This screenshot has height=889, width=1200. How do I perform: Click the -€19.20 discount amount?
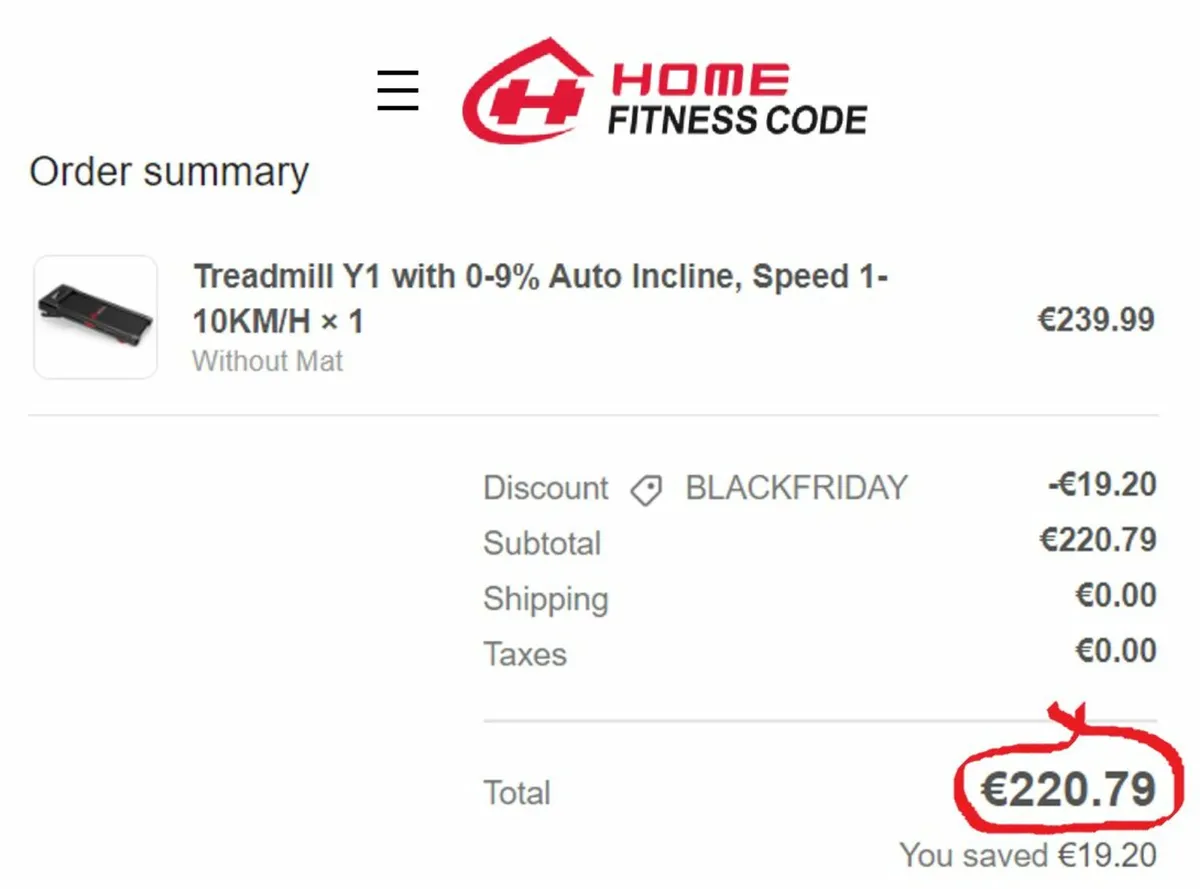click(1101, 485)
